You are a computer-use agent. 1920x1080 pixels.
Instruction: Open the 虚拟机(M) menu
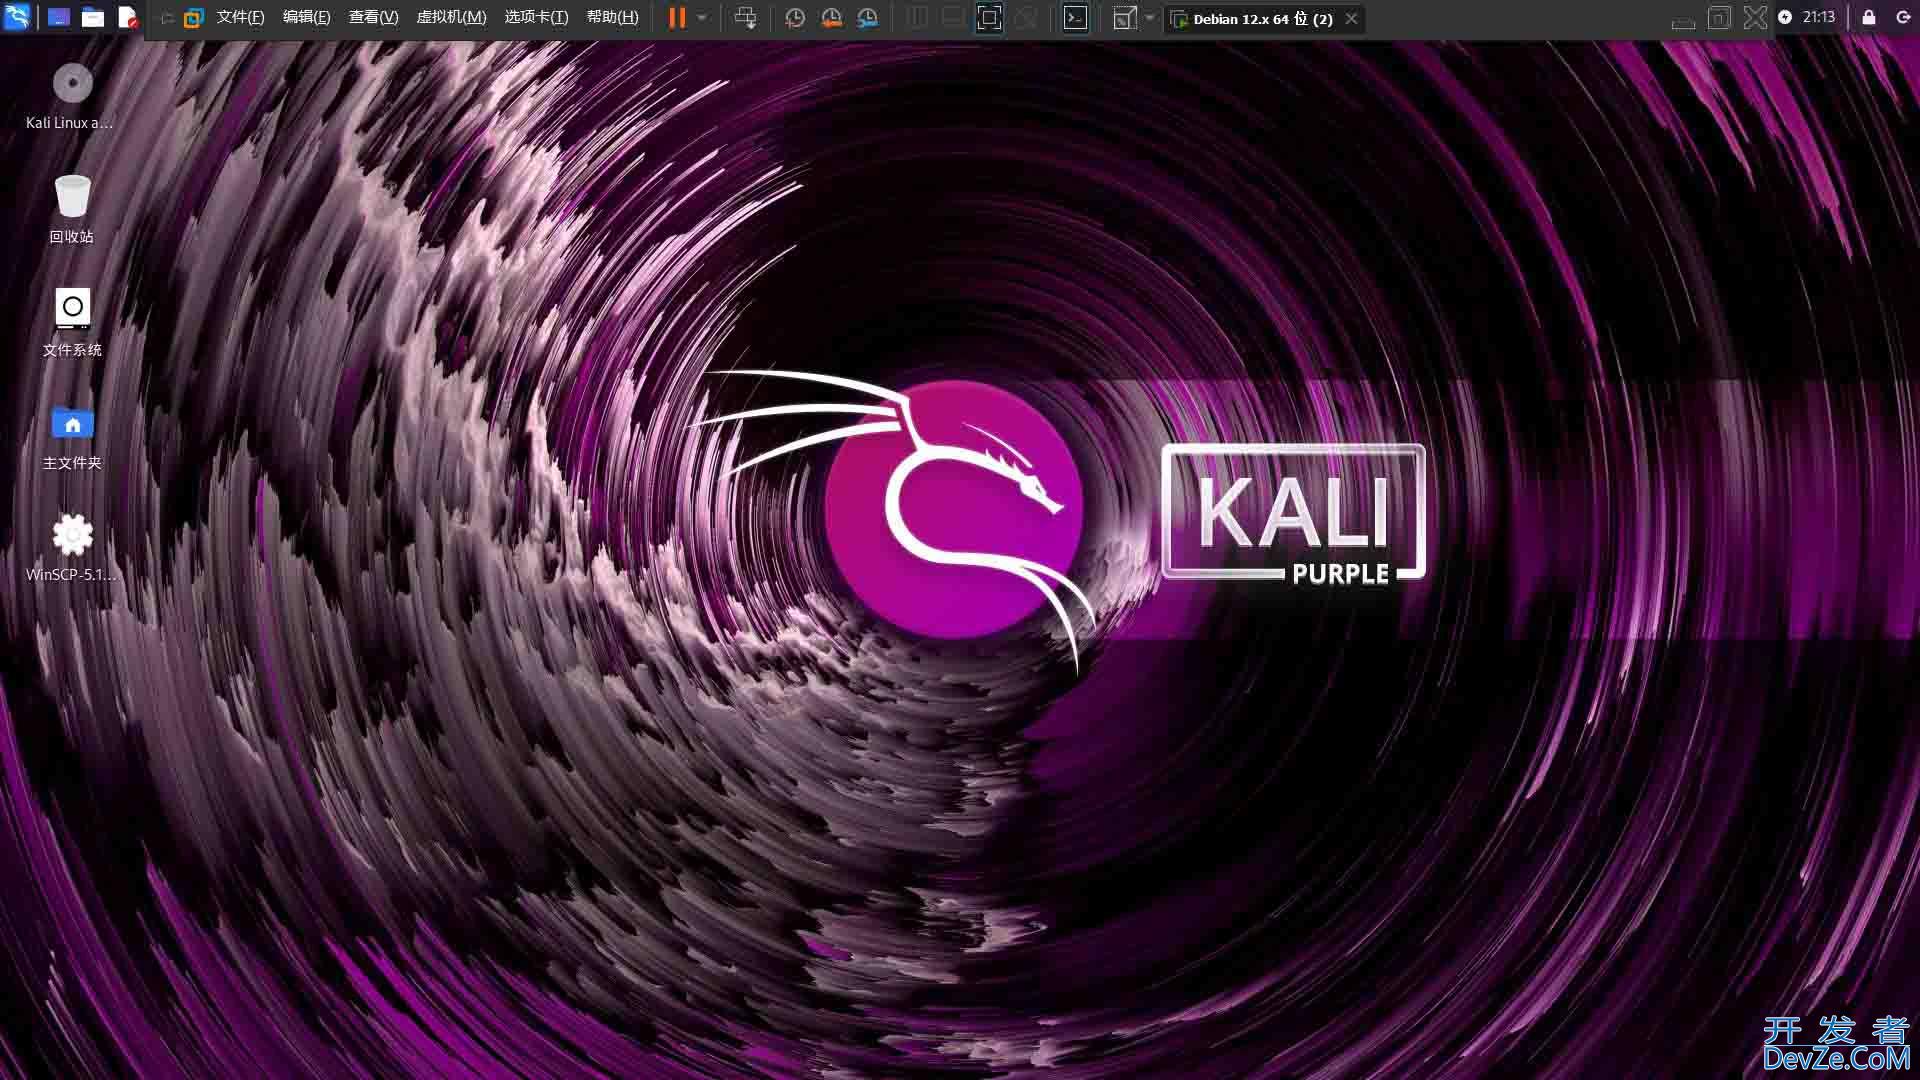click(x=451, y=18)
